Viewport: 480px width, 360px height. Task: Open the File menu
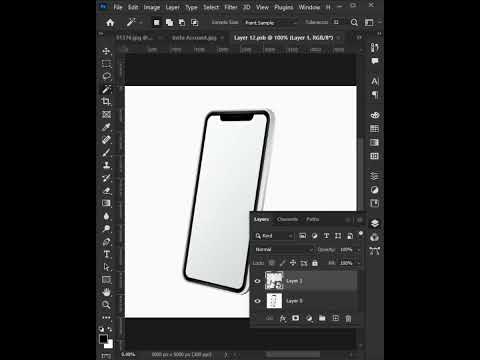coord(118,7)
